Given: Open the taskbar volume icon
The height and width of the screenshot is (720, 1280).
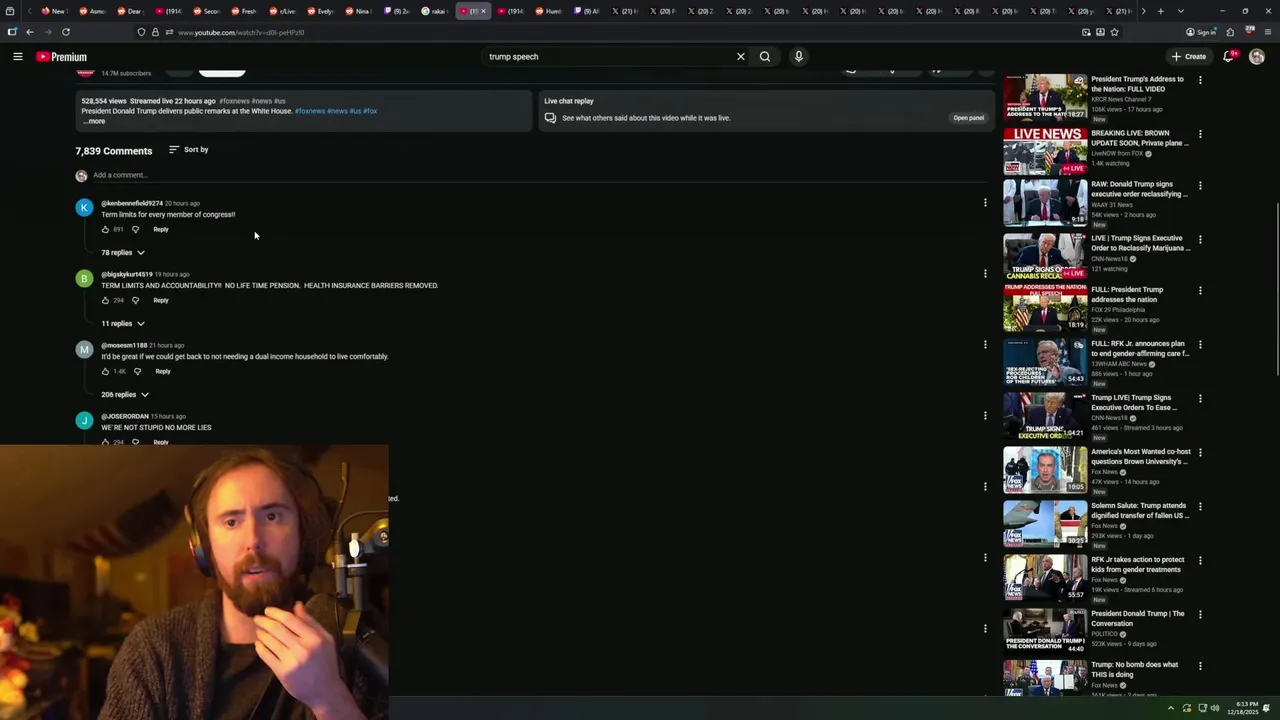Looking at the screenshot, I should click(x=1215, y=708).
